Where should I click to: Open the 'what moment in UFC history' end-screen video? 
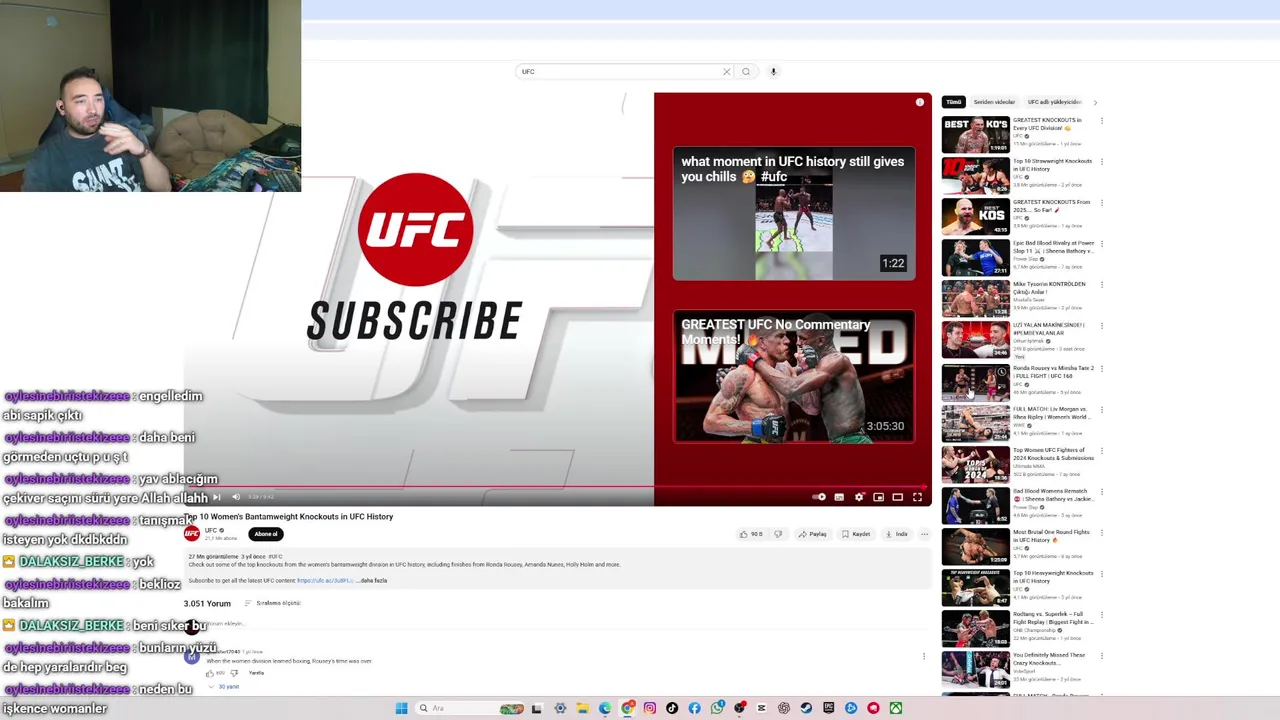point(794,214)
